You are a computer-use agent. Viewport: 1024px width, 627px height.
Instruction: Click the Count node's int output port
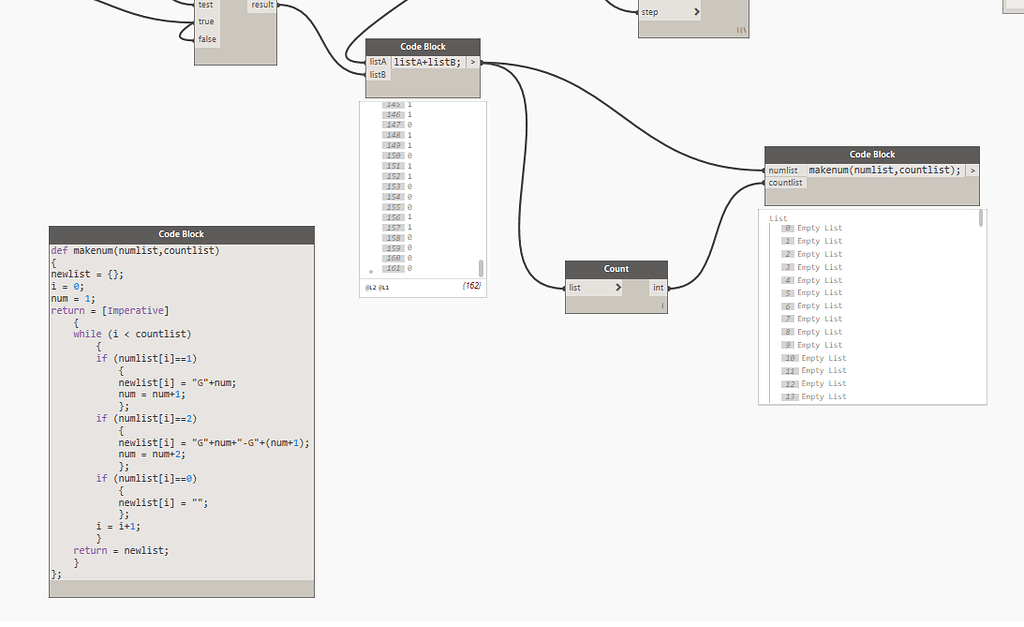coord(657,287)
